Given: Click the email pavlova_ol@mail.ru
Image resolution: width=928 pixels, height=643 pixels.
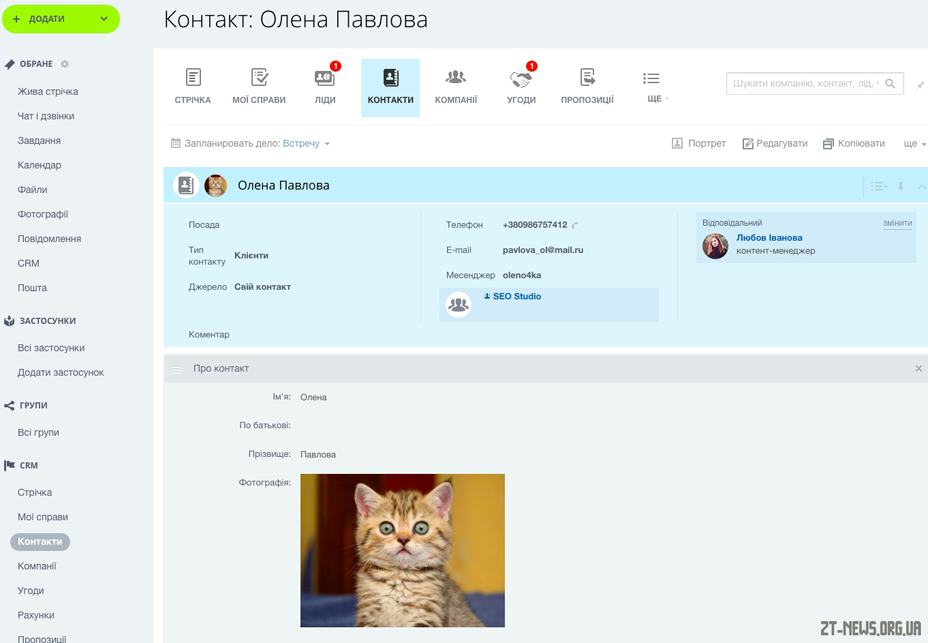Looking at the screenshot, I should (x=543, y=250).
